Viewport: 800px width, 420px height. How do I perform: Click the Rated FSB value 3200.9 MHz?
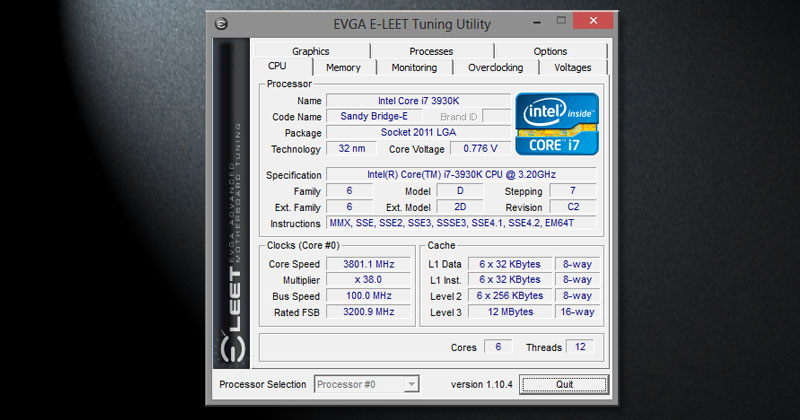coord(368,312)
